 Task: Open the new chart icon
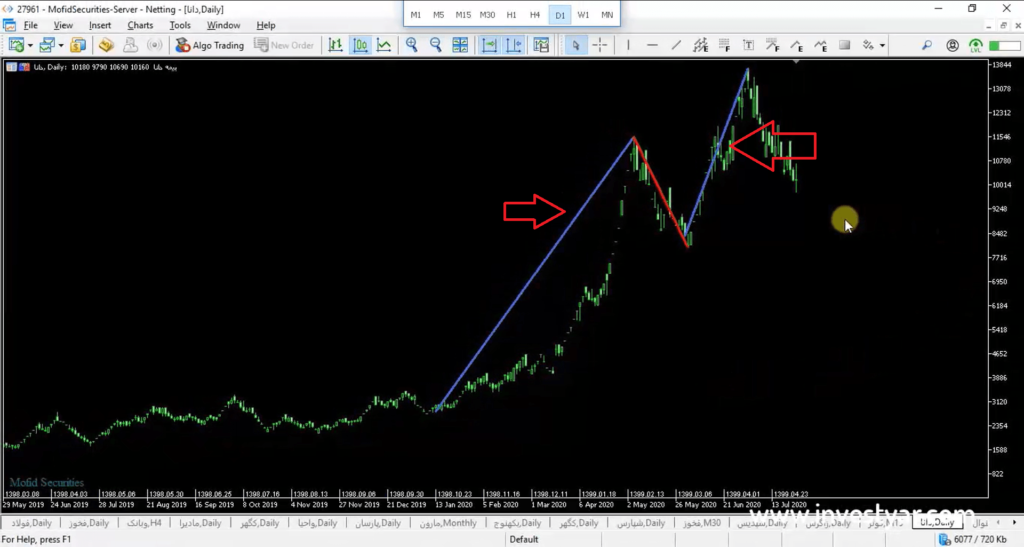click(x=16, y=45)
